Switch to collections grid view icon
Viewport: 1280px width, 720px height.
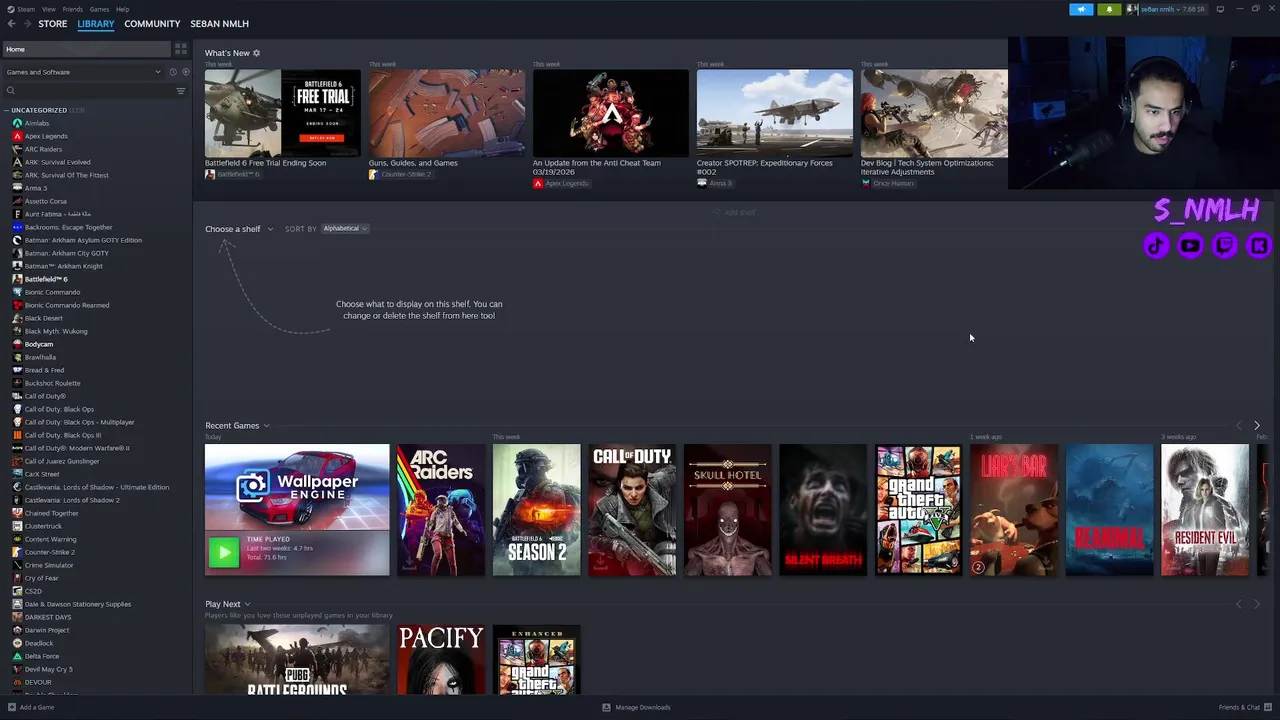point(181,49)
